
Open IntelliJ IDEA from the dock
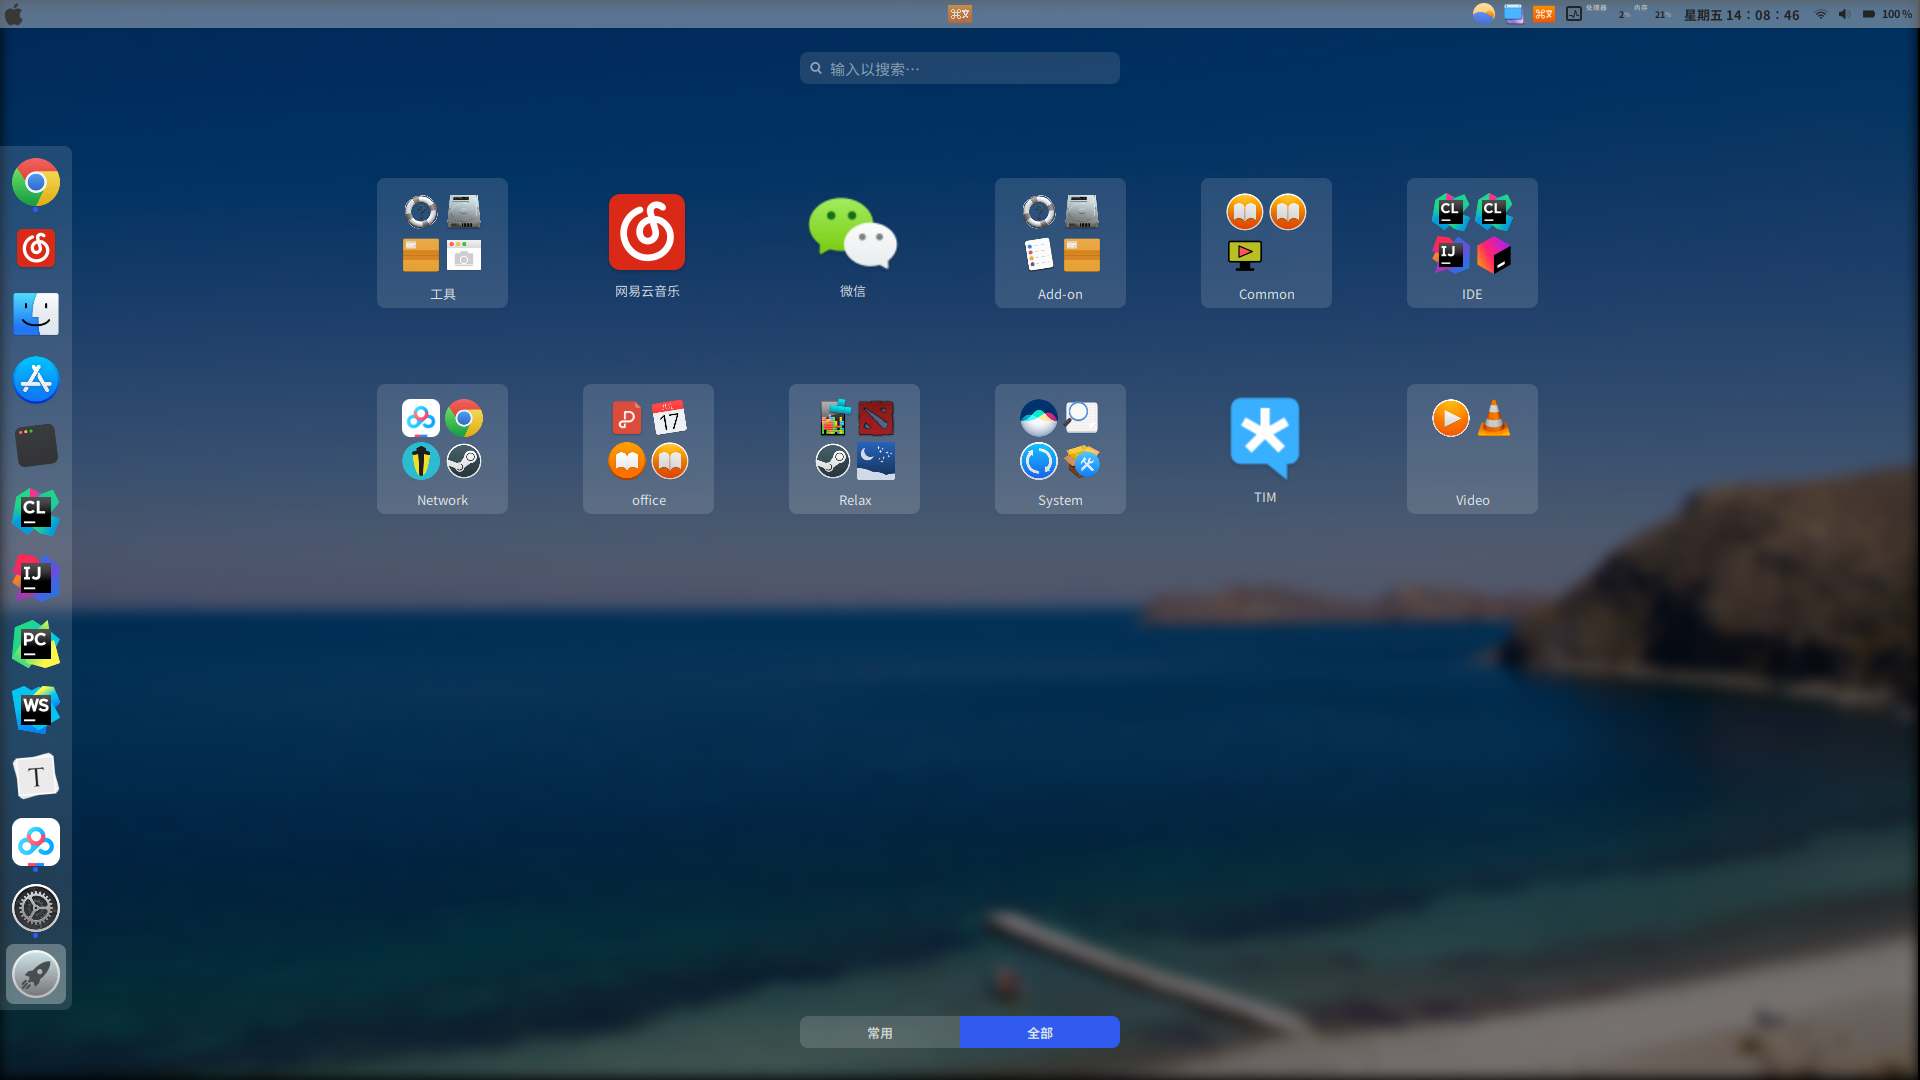36,578
